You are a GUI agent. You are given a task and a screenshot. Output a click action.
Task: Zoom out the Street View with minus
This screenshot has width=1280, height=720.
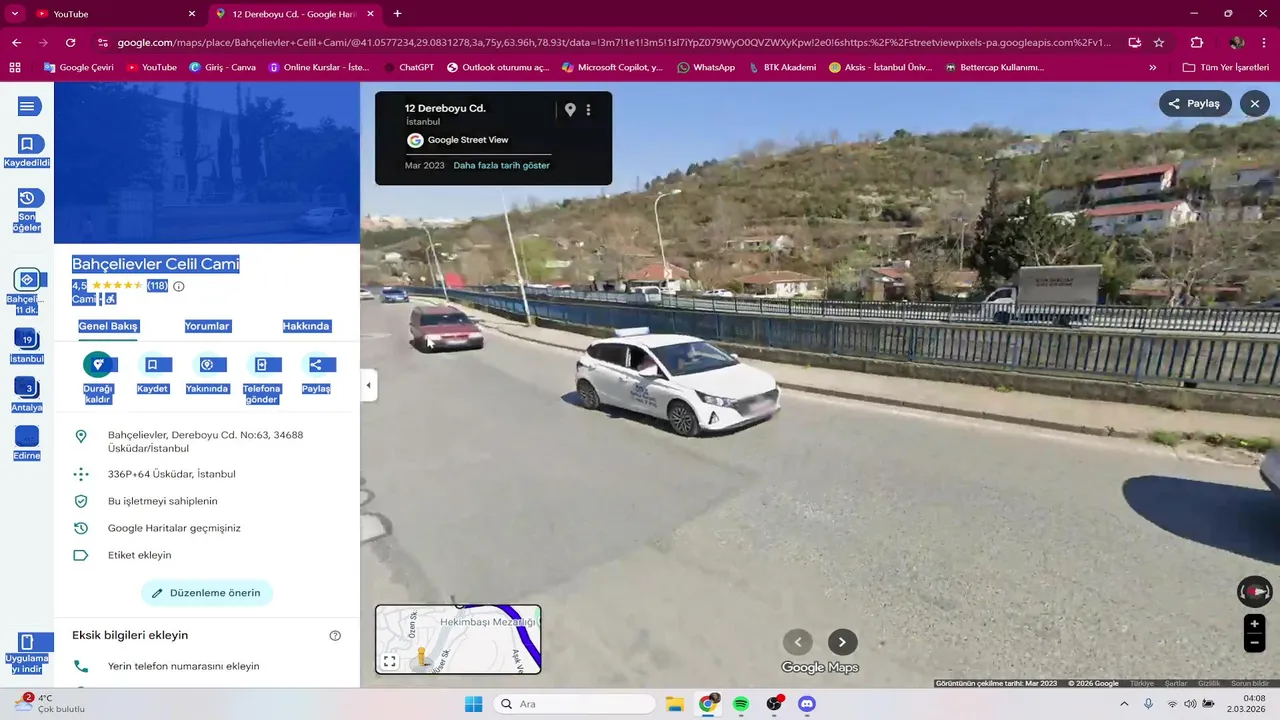(x=1254, y=643)
